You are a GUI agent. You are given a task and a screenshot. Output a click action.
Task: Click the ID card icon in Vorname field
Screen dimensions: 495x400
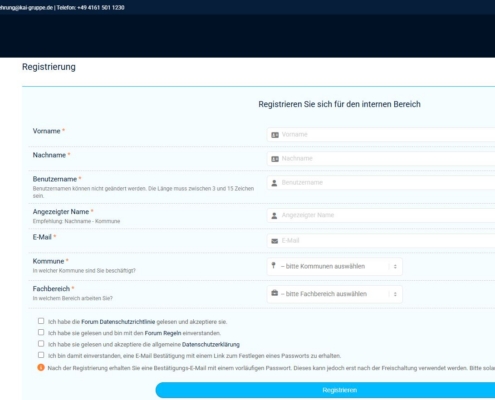point(275,135)
